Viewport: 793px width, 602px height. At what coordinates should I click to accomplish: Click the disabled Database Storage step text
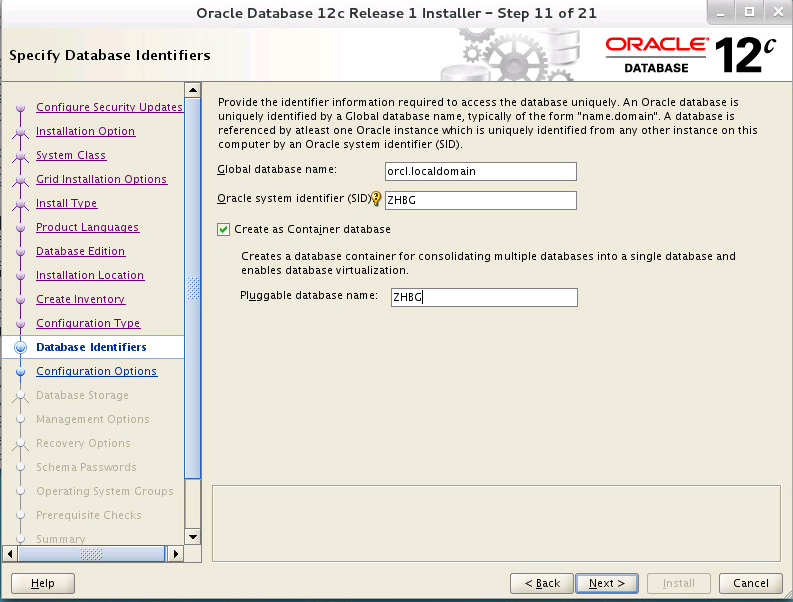tap(82, 395)
